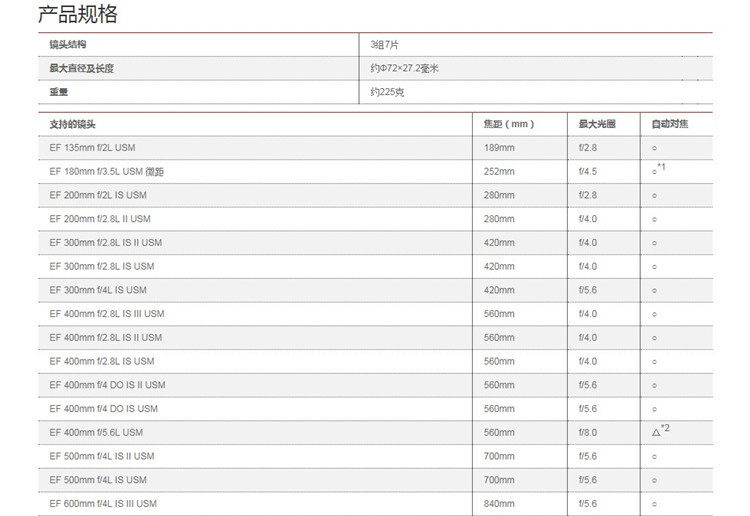Viewport: 750px width, 516px height.
Task: Select EF 180mm f/3.5L USM 微距 row
Action: click(375, 172)
